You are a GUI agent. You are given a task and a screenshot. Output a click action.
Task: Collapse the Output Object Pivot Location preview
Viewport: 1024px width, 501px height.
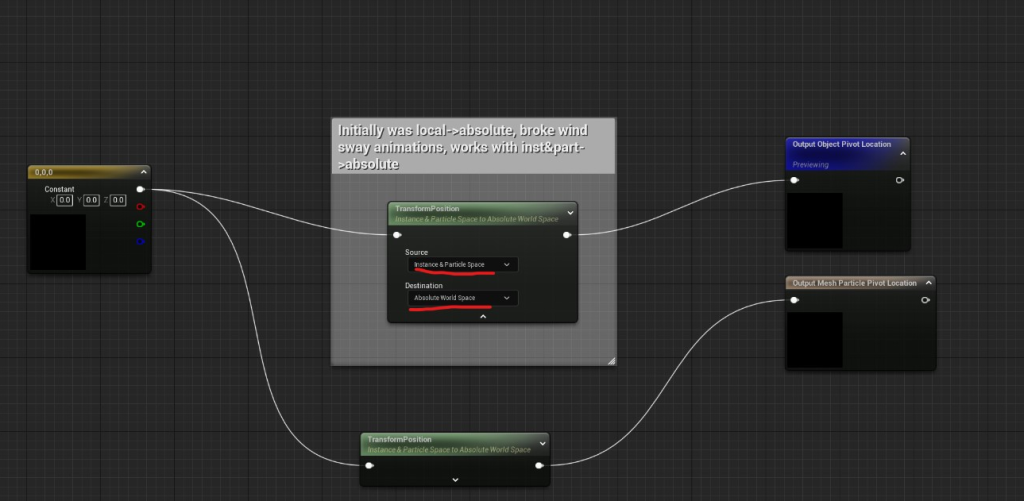pyautogui.click(x=902, y=154)
